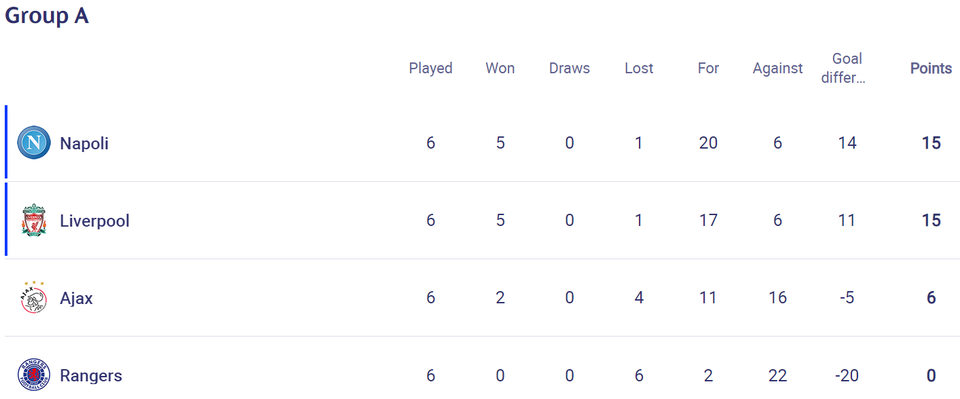
Task: Click the Ajax club crest icon
Action: pyautogui.click(x=34, y=298)
